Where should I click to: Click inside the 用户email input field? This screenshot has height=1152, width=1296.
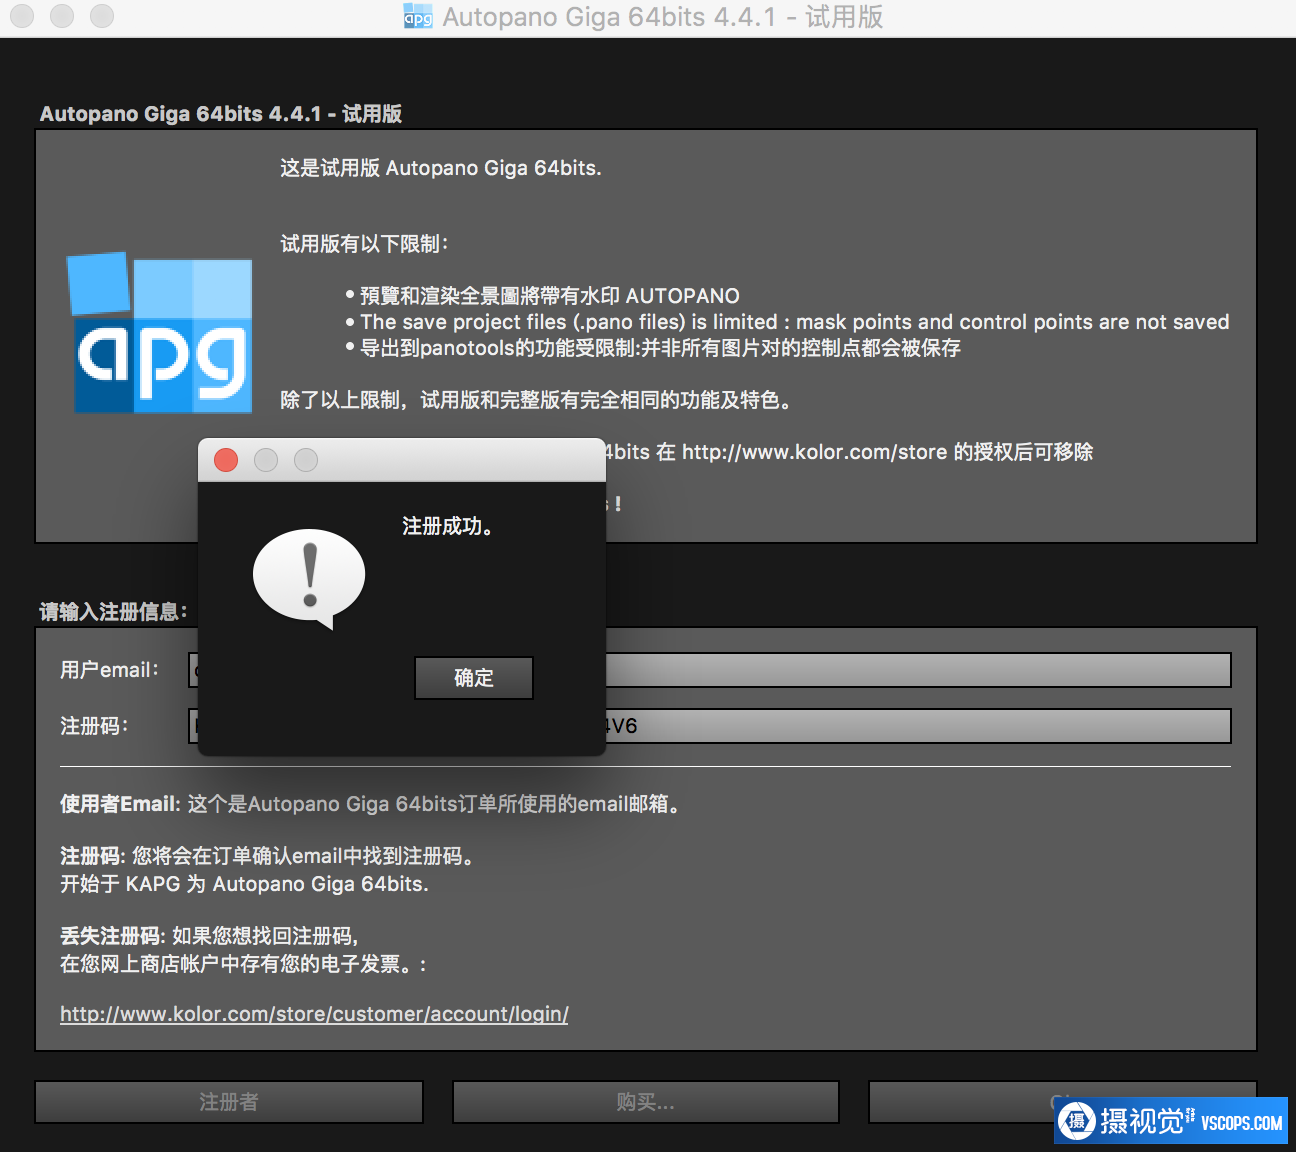tap(916, 670)
